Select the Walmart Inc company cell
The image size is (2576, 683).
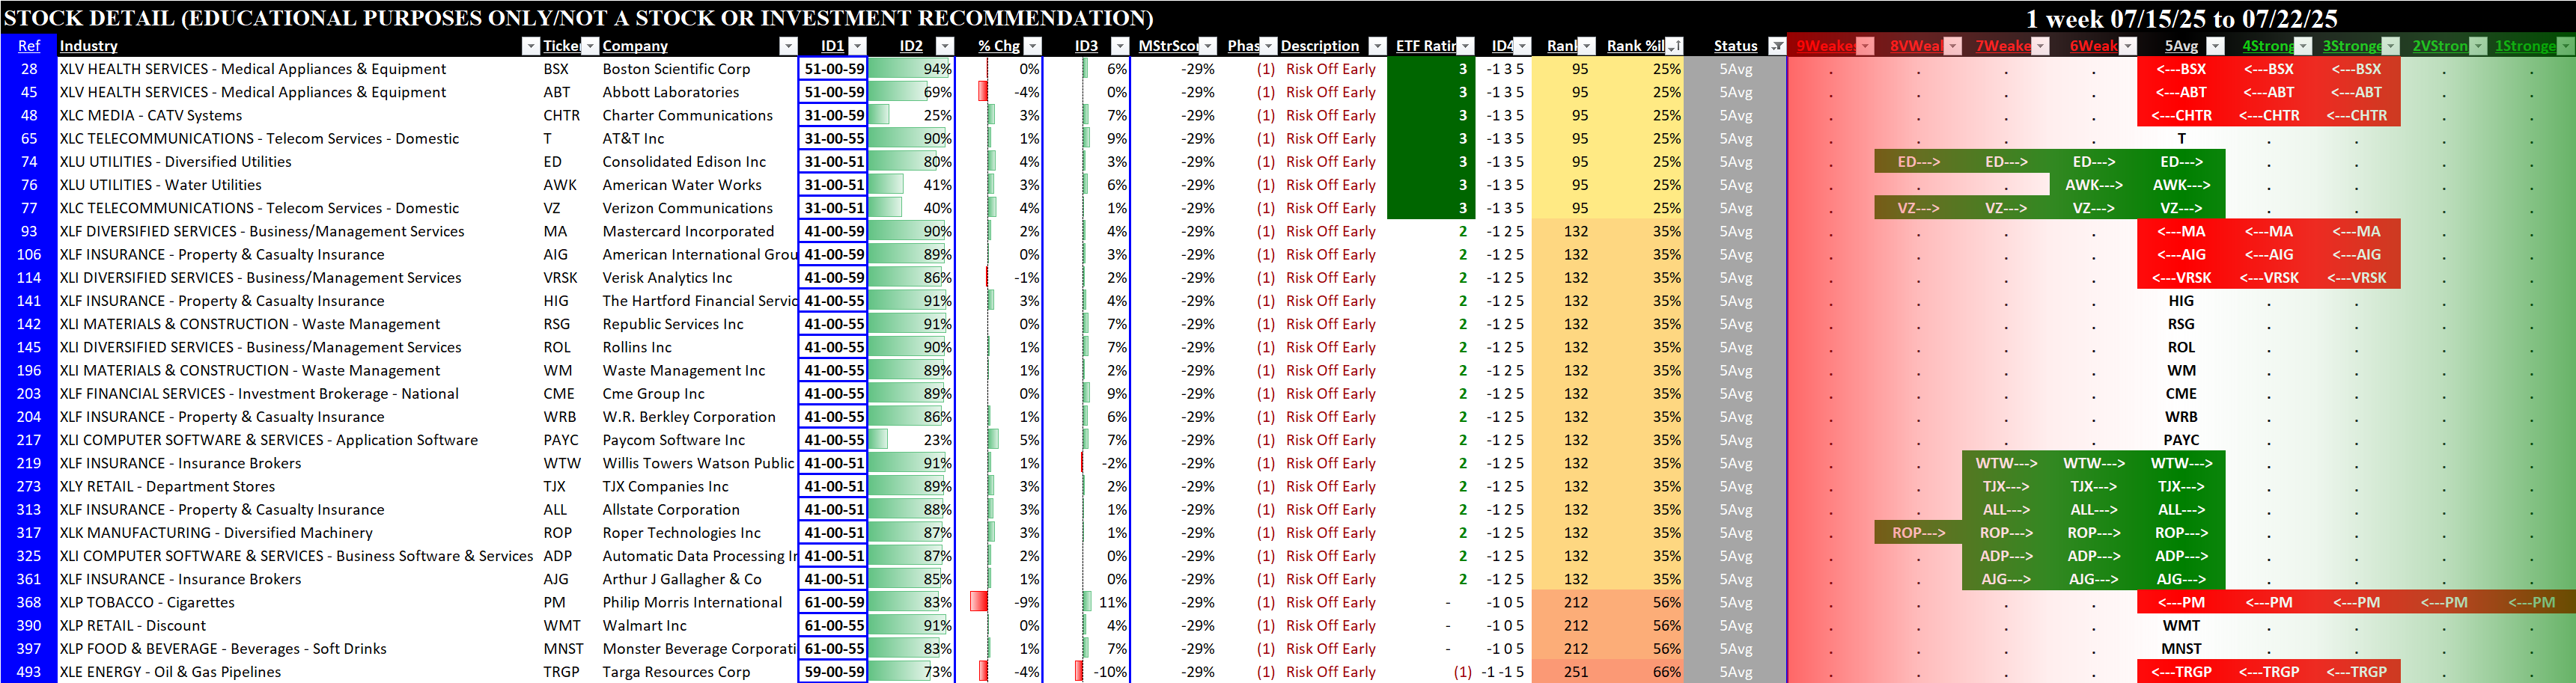644,625
